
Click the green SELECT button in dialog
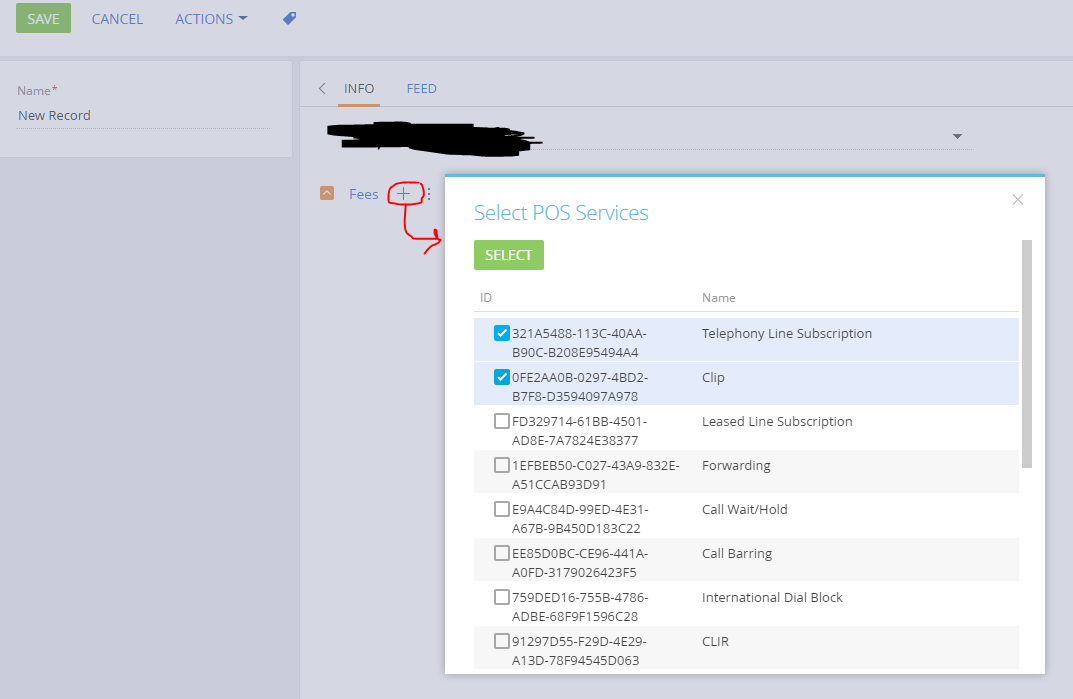pyautogui.click(x=509, y=255)
